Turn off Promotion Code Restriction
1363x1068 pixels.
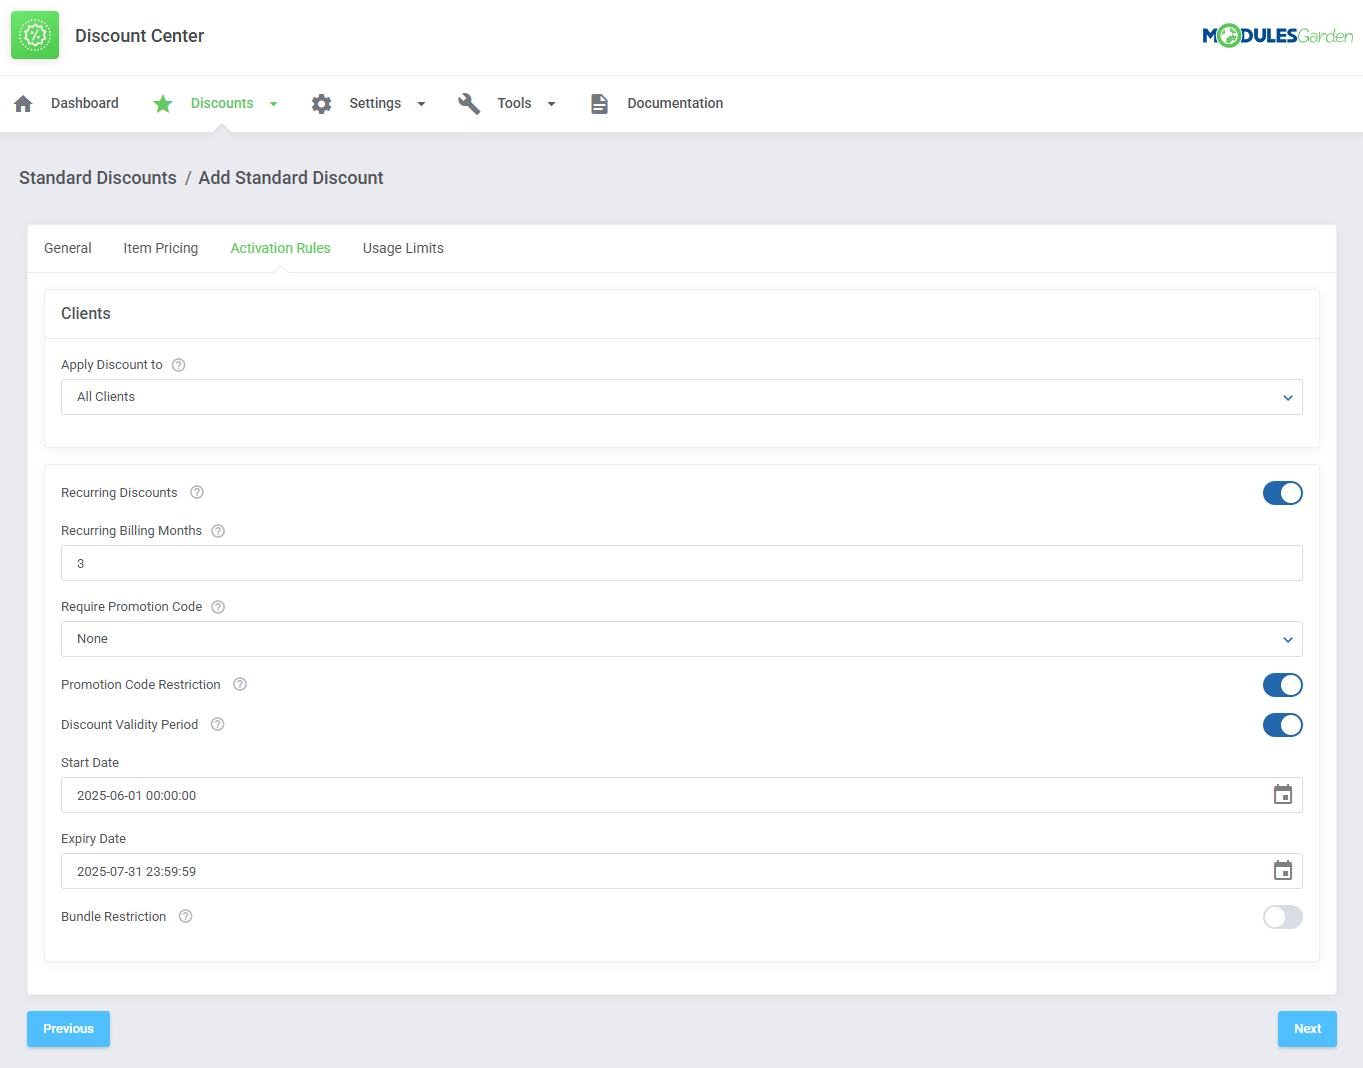pyautogui.click(x=1282, y=685)
